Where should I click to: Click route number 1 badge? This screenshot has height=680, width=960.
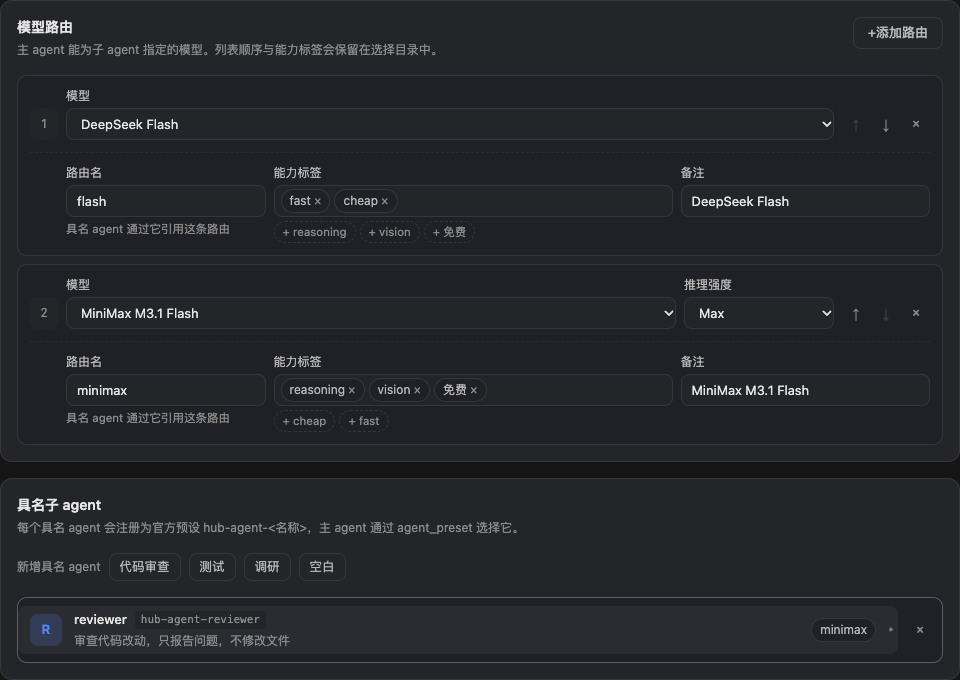44,124
